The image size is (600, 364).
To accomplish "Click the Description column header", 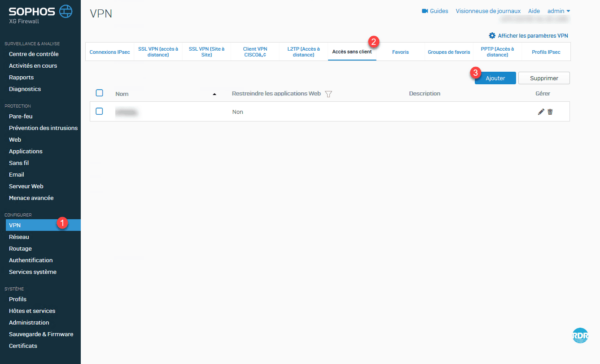I will pyautogui.click(x=424, y=93).
